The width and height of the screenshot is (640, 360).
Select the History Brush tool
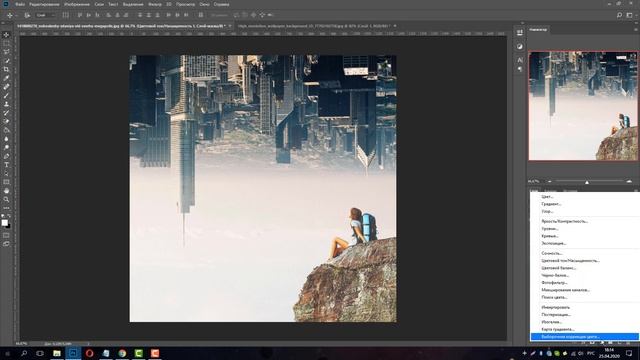tap(6, 113)
